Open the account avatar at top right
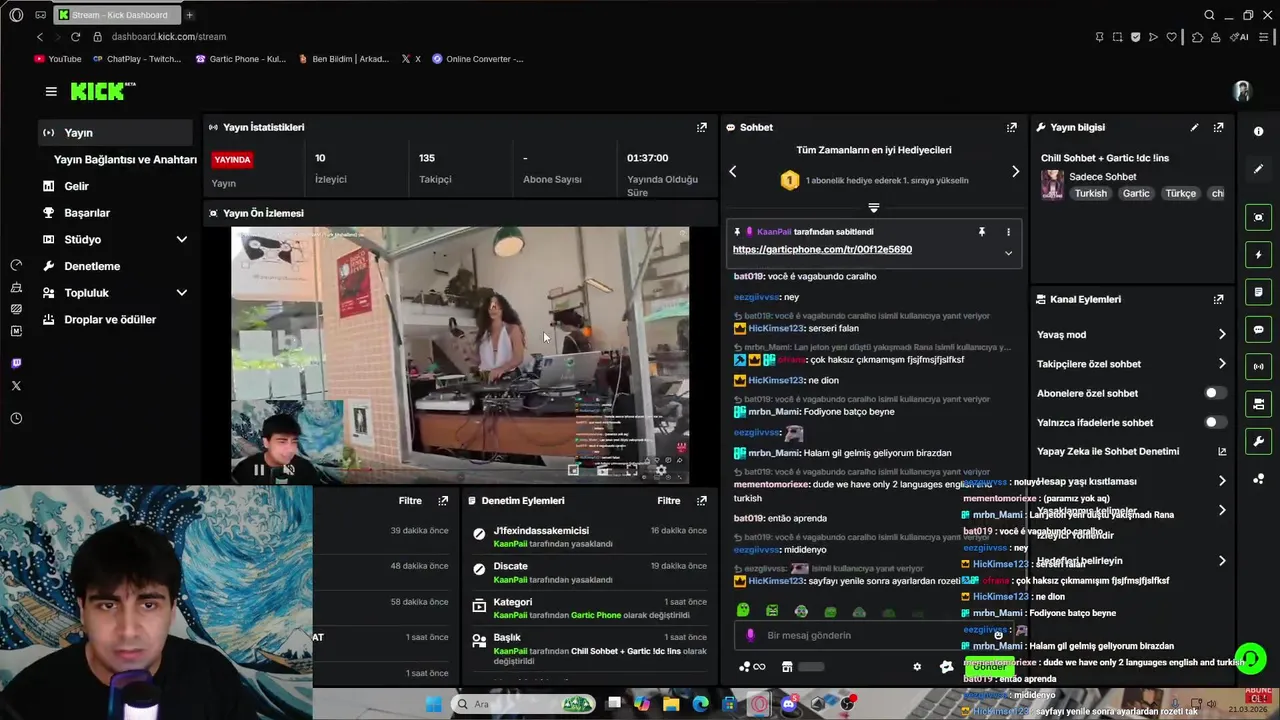The height and width of the screenshot is (720, 1280). tap(1242, 91)
